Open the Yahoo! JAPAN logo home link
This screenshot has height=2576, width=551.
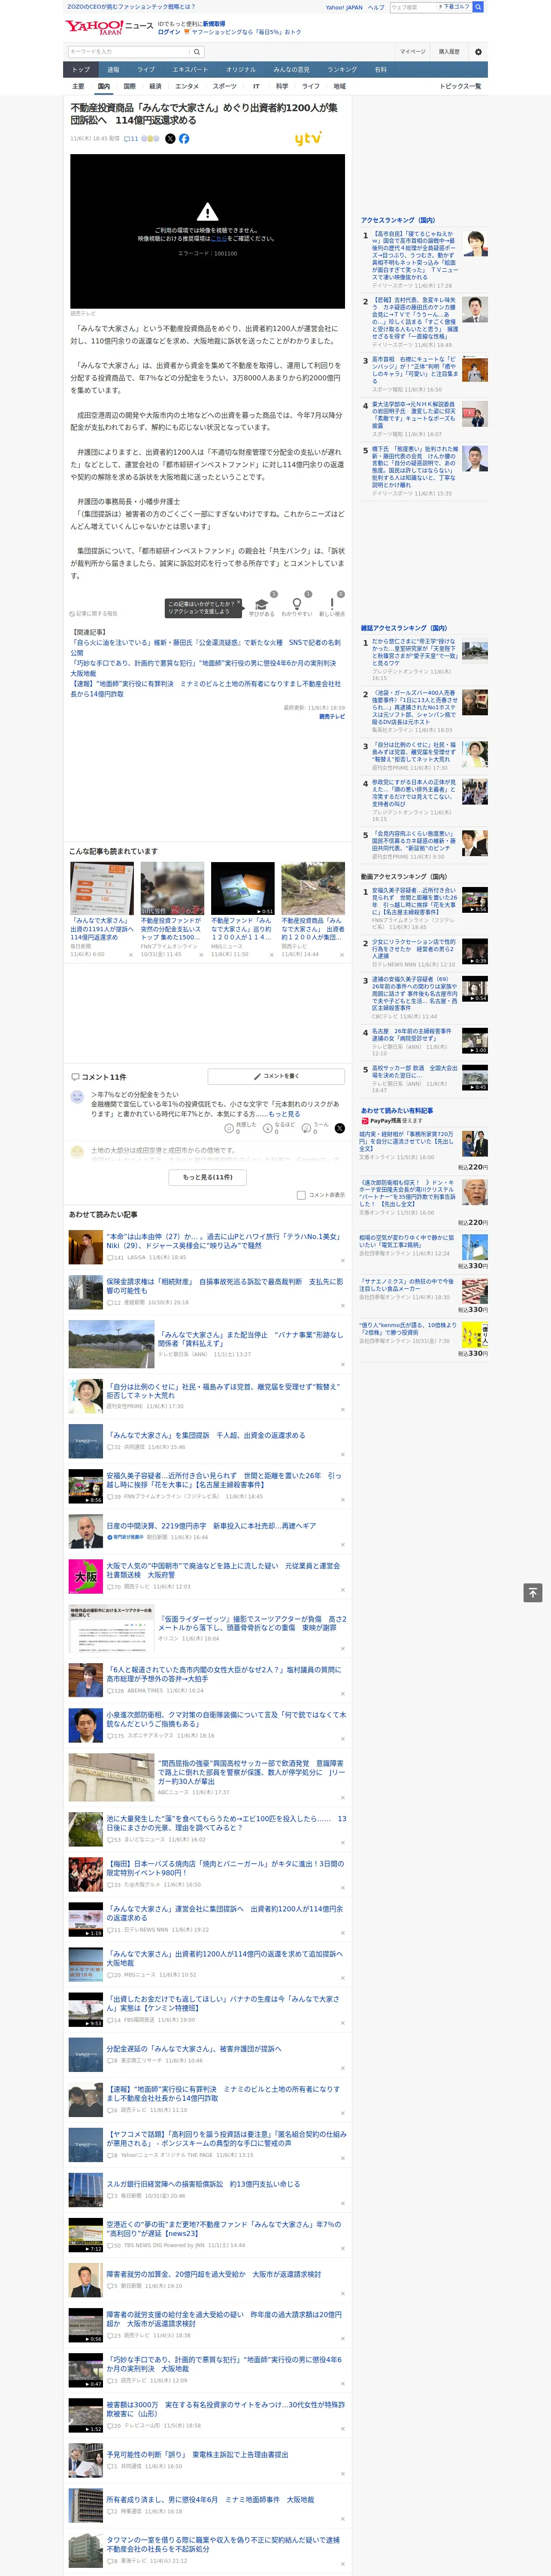[95, 27]
